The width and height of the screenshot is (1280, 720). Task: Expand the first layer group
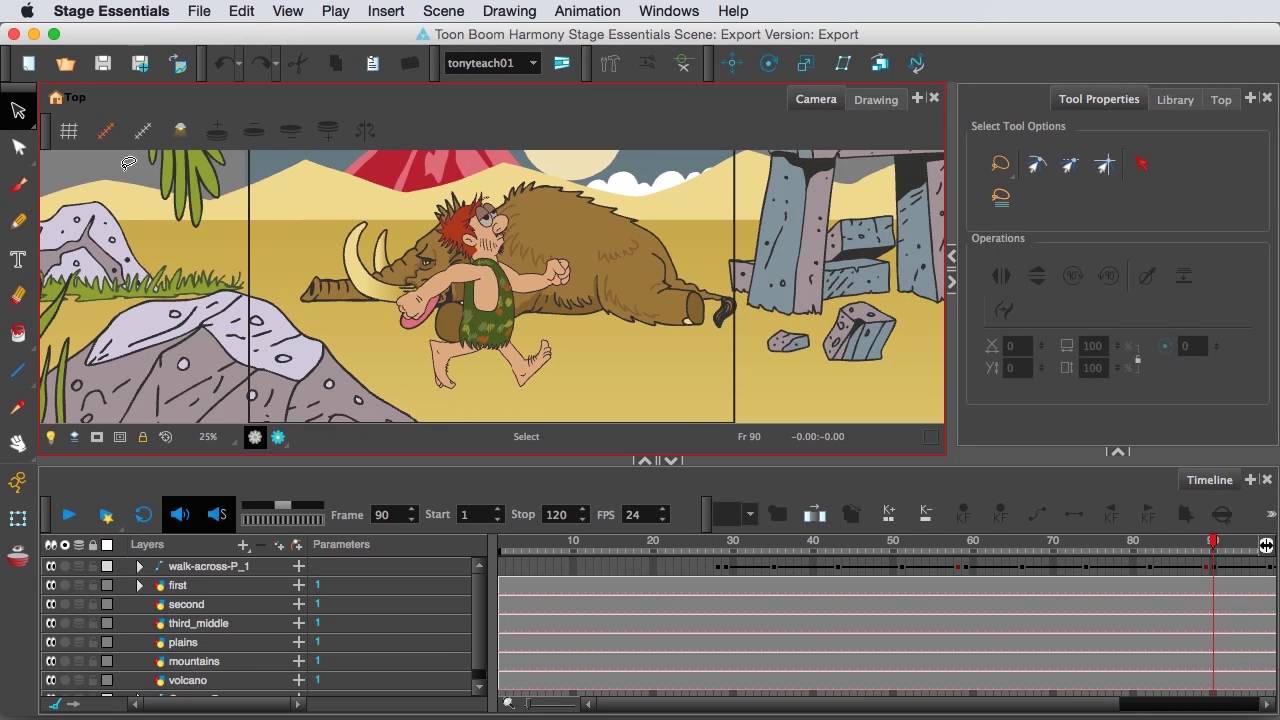click(x=139, y=585)
